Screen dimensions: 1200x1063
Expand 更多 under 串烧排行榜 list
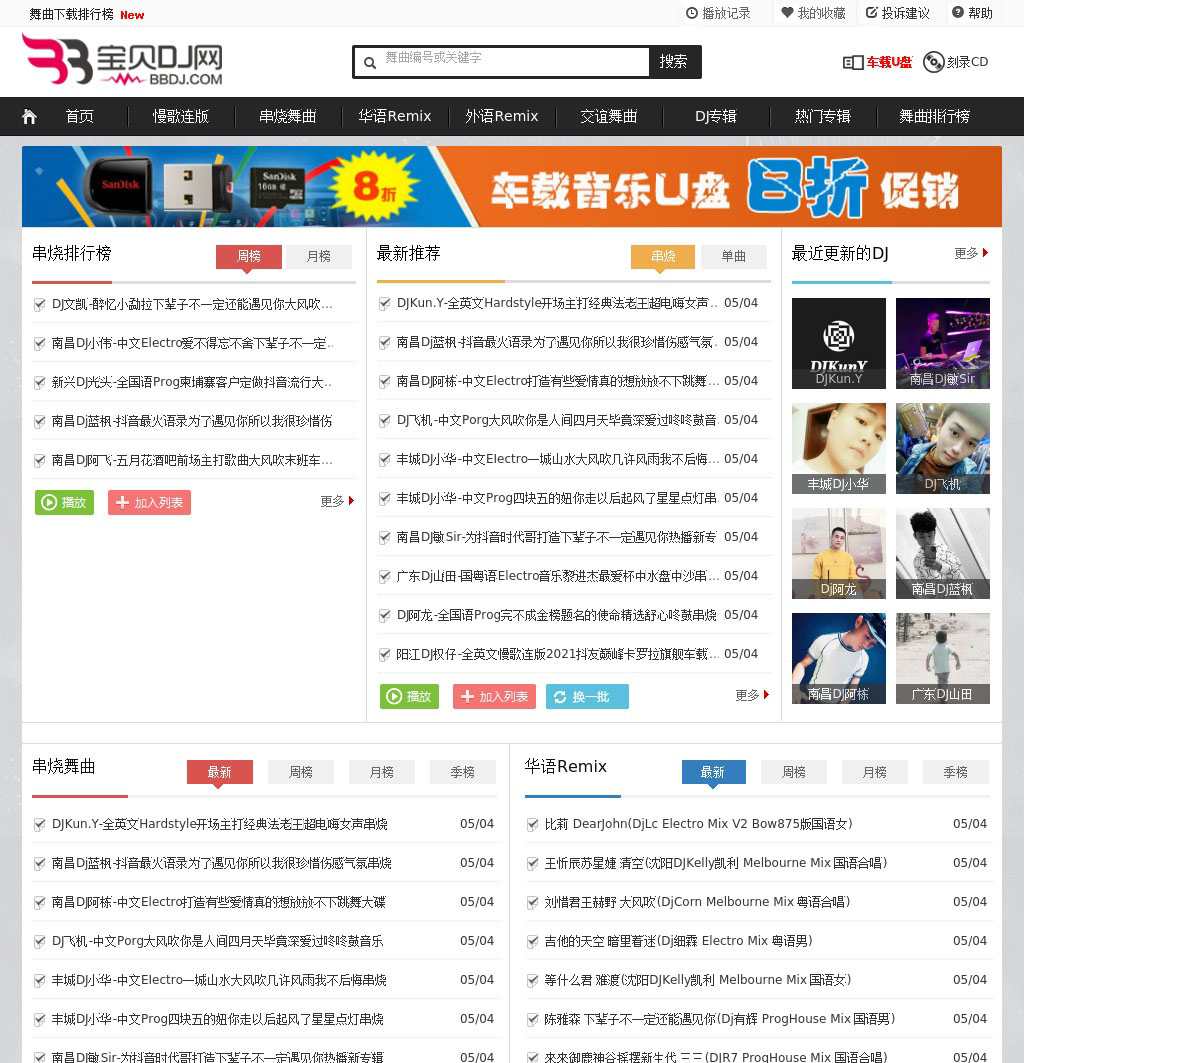click(337, 501)
